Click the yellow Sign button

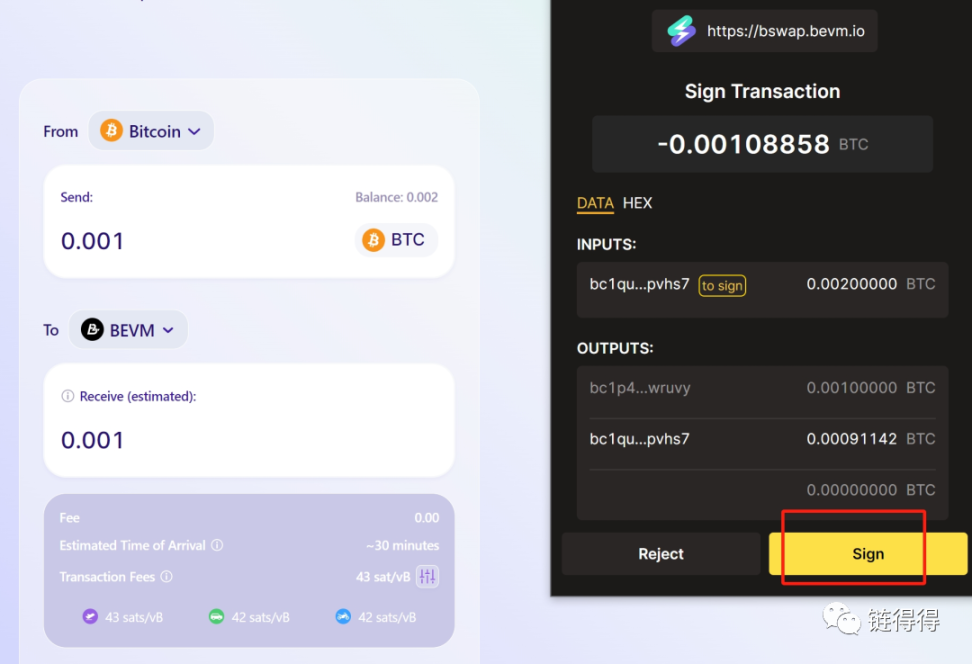tap(868, 554)
